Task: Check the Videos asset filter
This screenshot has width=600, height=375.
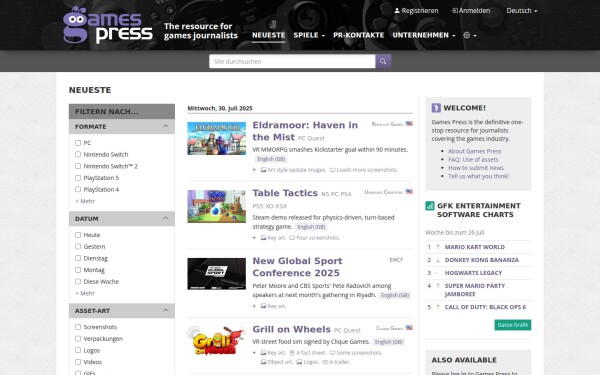Action: pos(78,362)
